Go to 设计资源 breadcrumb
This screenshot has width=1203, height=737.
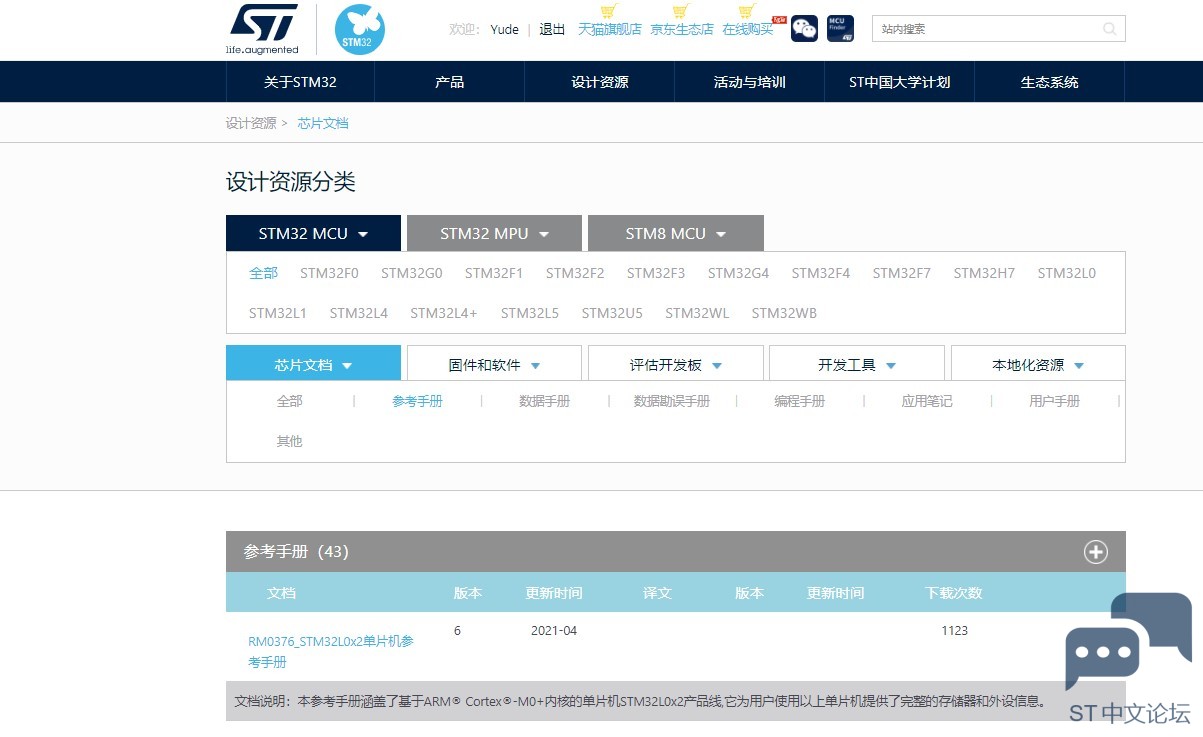click(251, 123)
